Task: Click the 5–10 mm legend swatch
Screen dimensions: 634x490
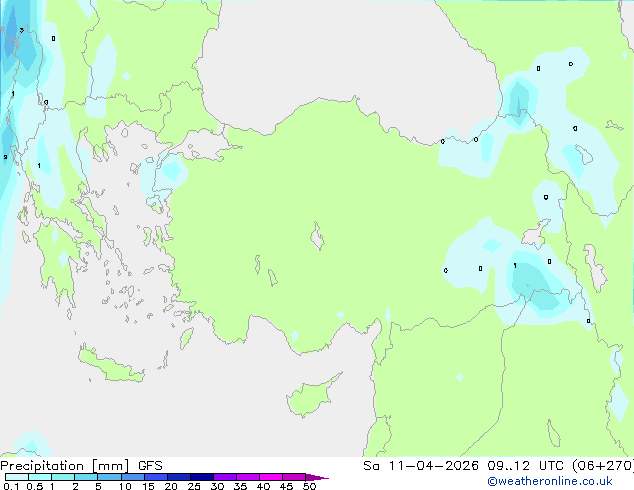Action: click(109, 477)
